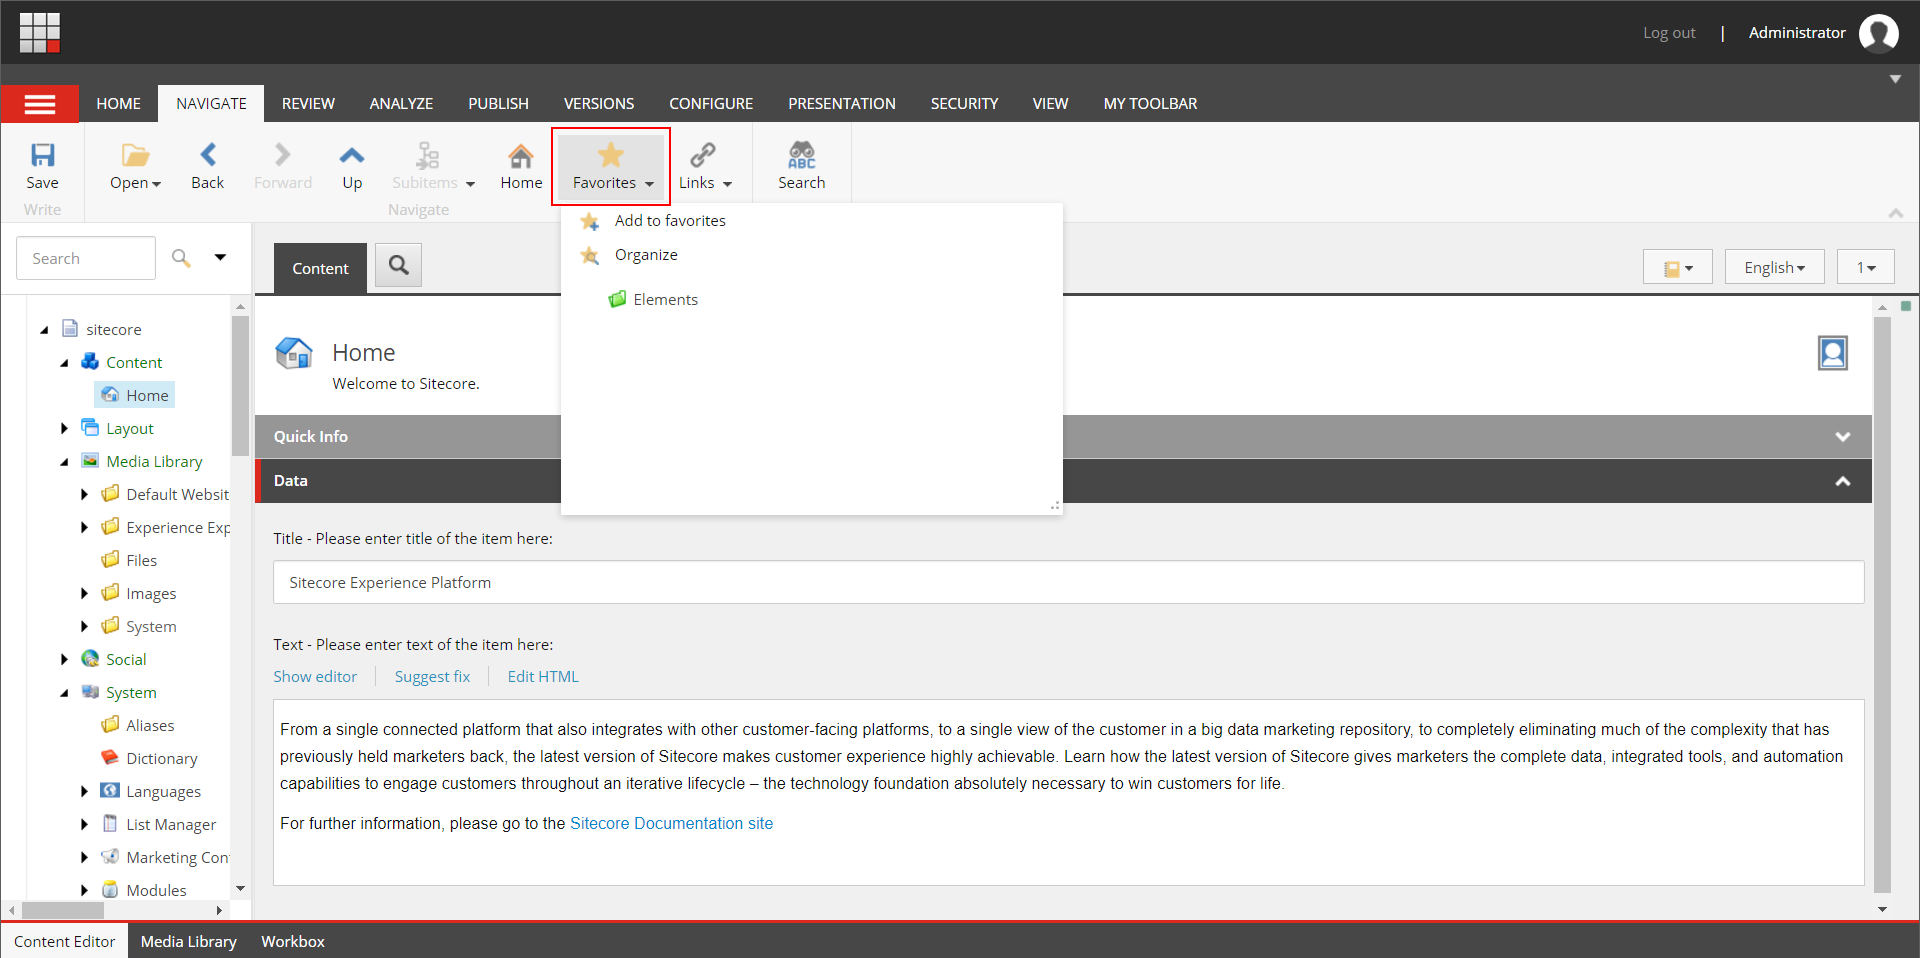The image size is (1920, 958).
Task: Click the Open folder icon
Action: tap(136, 155)
